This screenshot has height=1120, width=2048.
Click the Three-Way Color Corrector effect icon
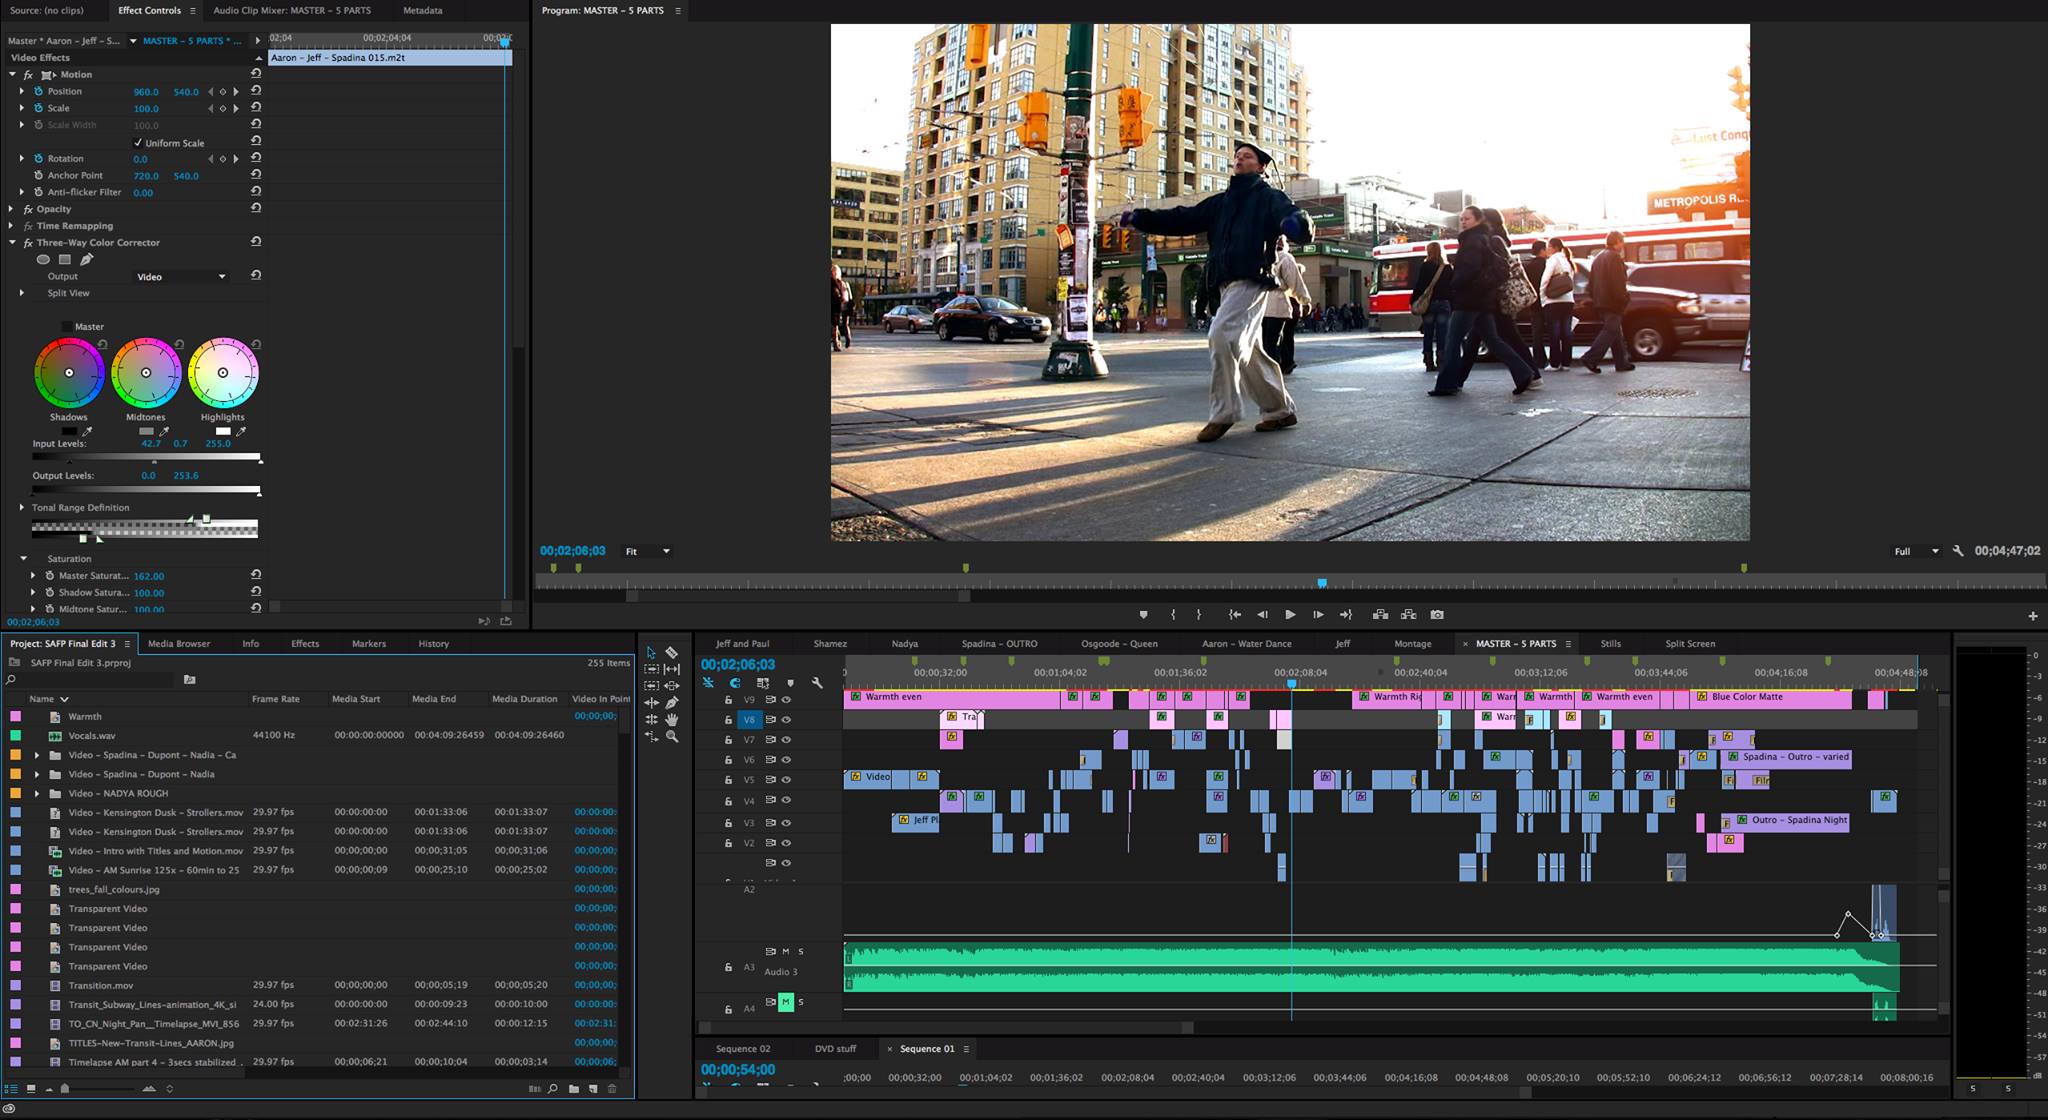(x=30, y=241)
